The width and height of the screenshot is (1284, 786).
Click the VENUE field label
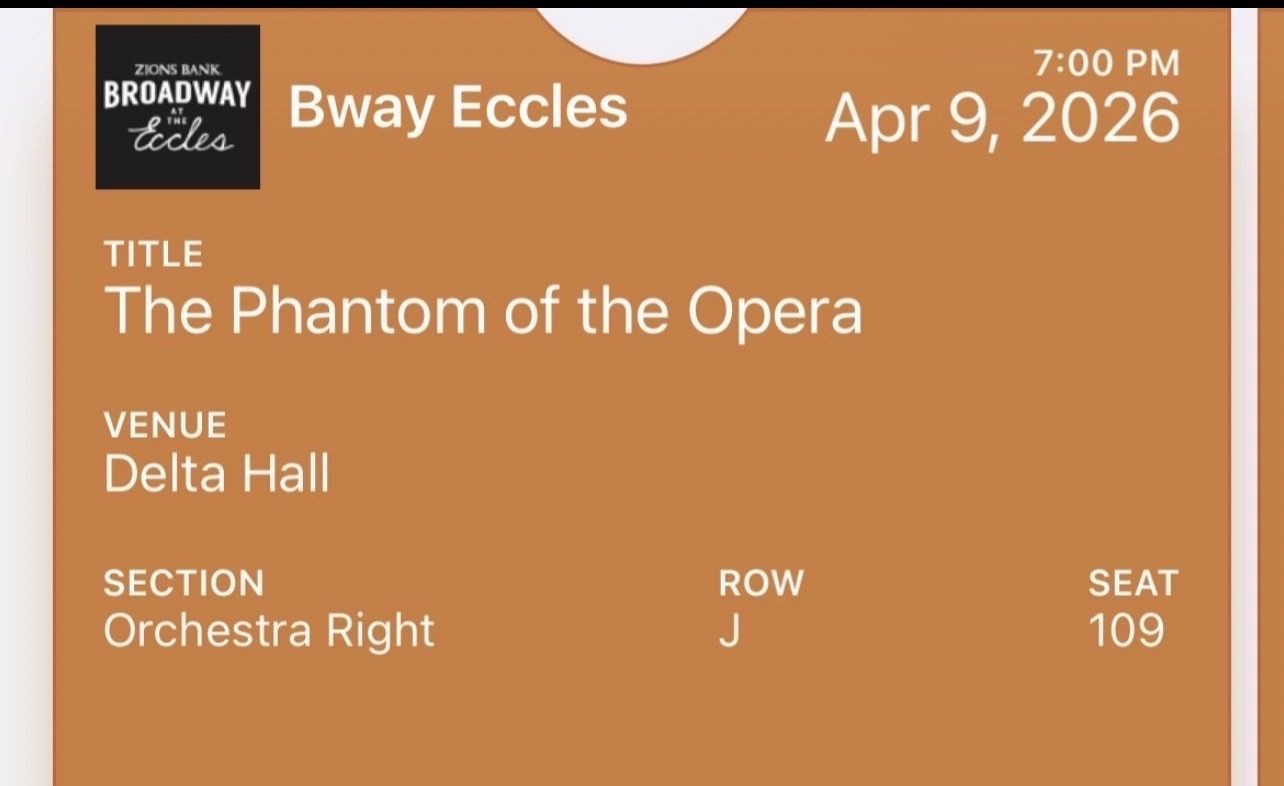165,425
